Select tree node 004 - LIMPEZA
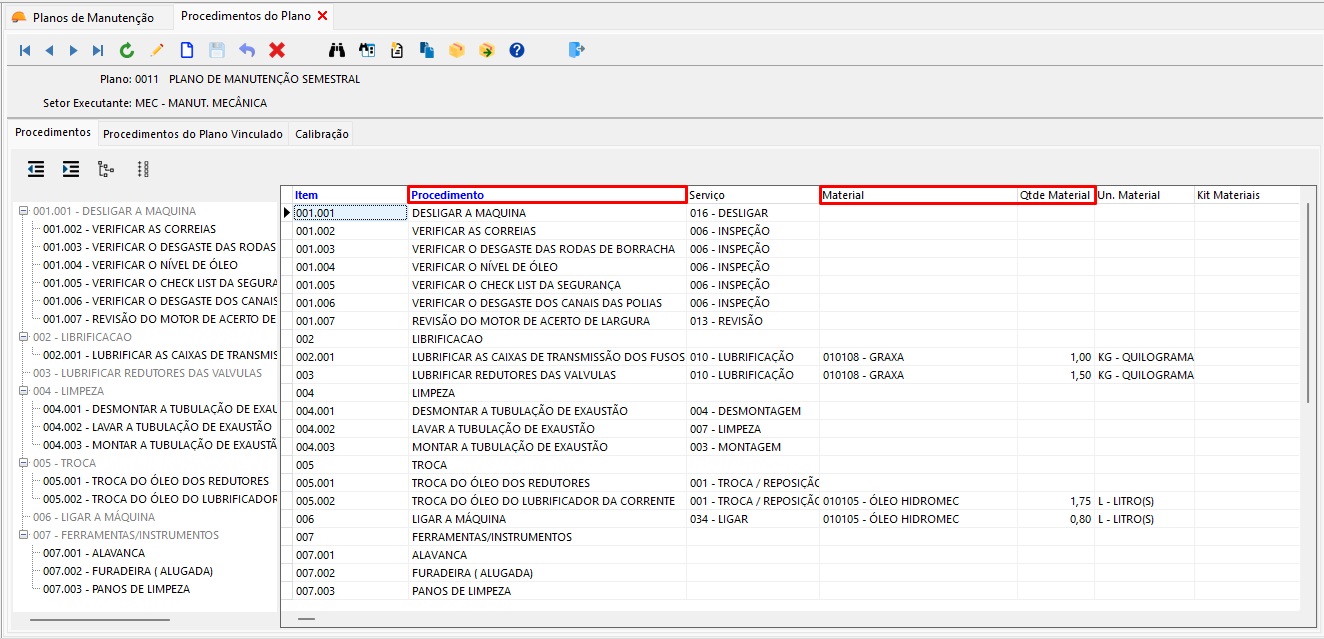 point(68,391)
